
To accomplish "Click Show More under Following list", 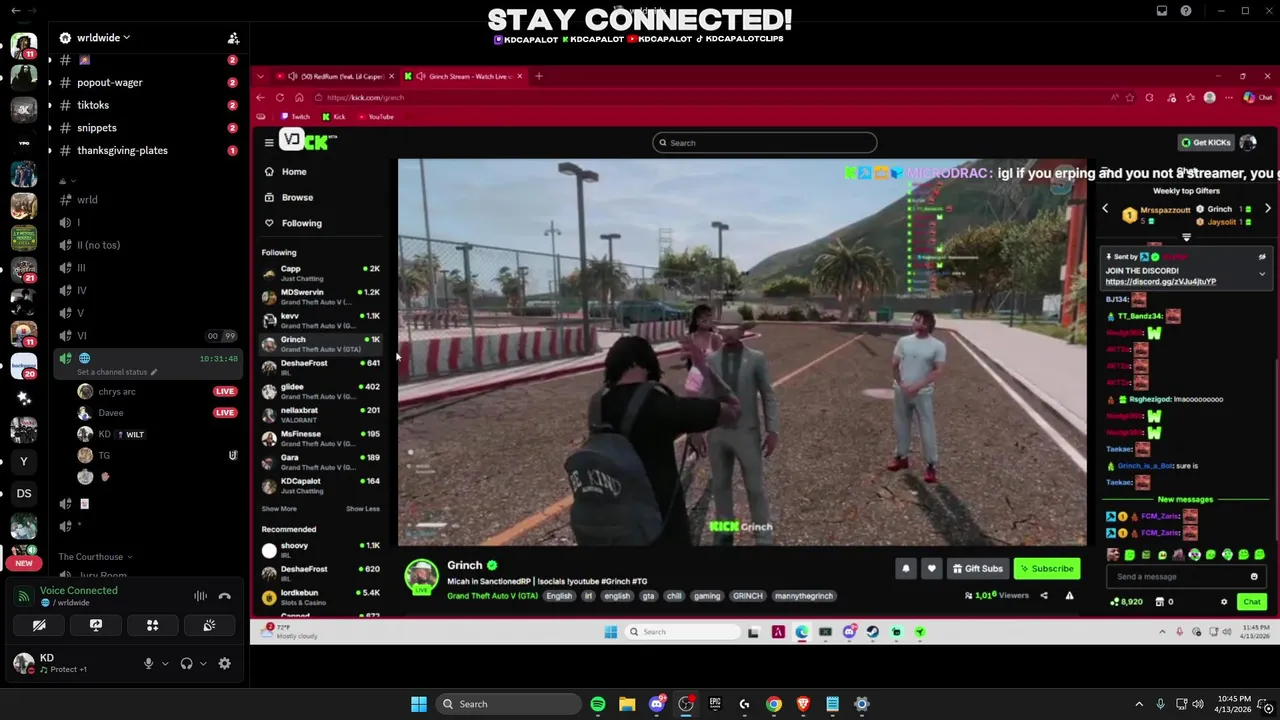I will 279,509.
